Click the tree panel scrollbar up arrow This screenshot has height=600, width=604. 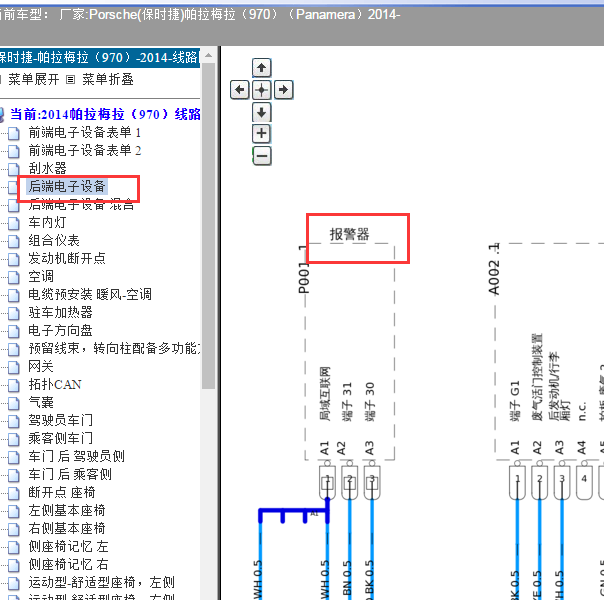(208, 55)
